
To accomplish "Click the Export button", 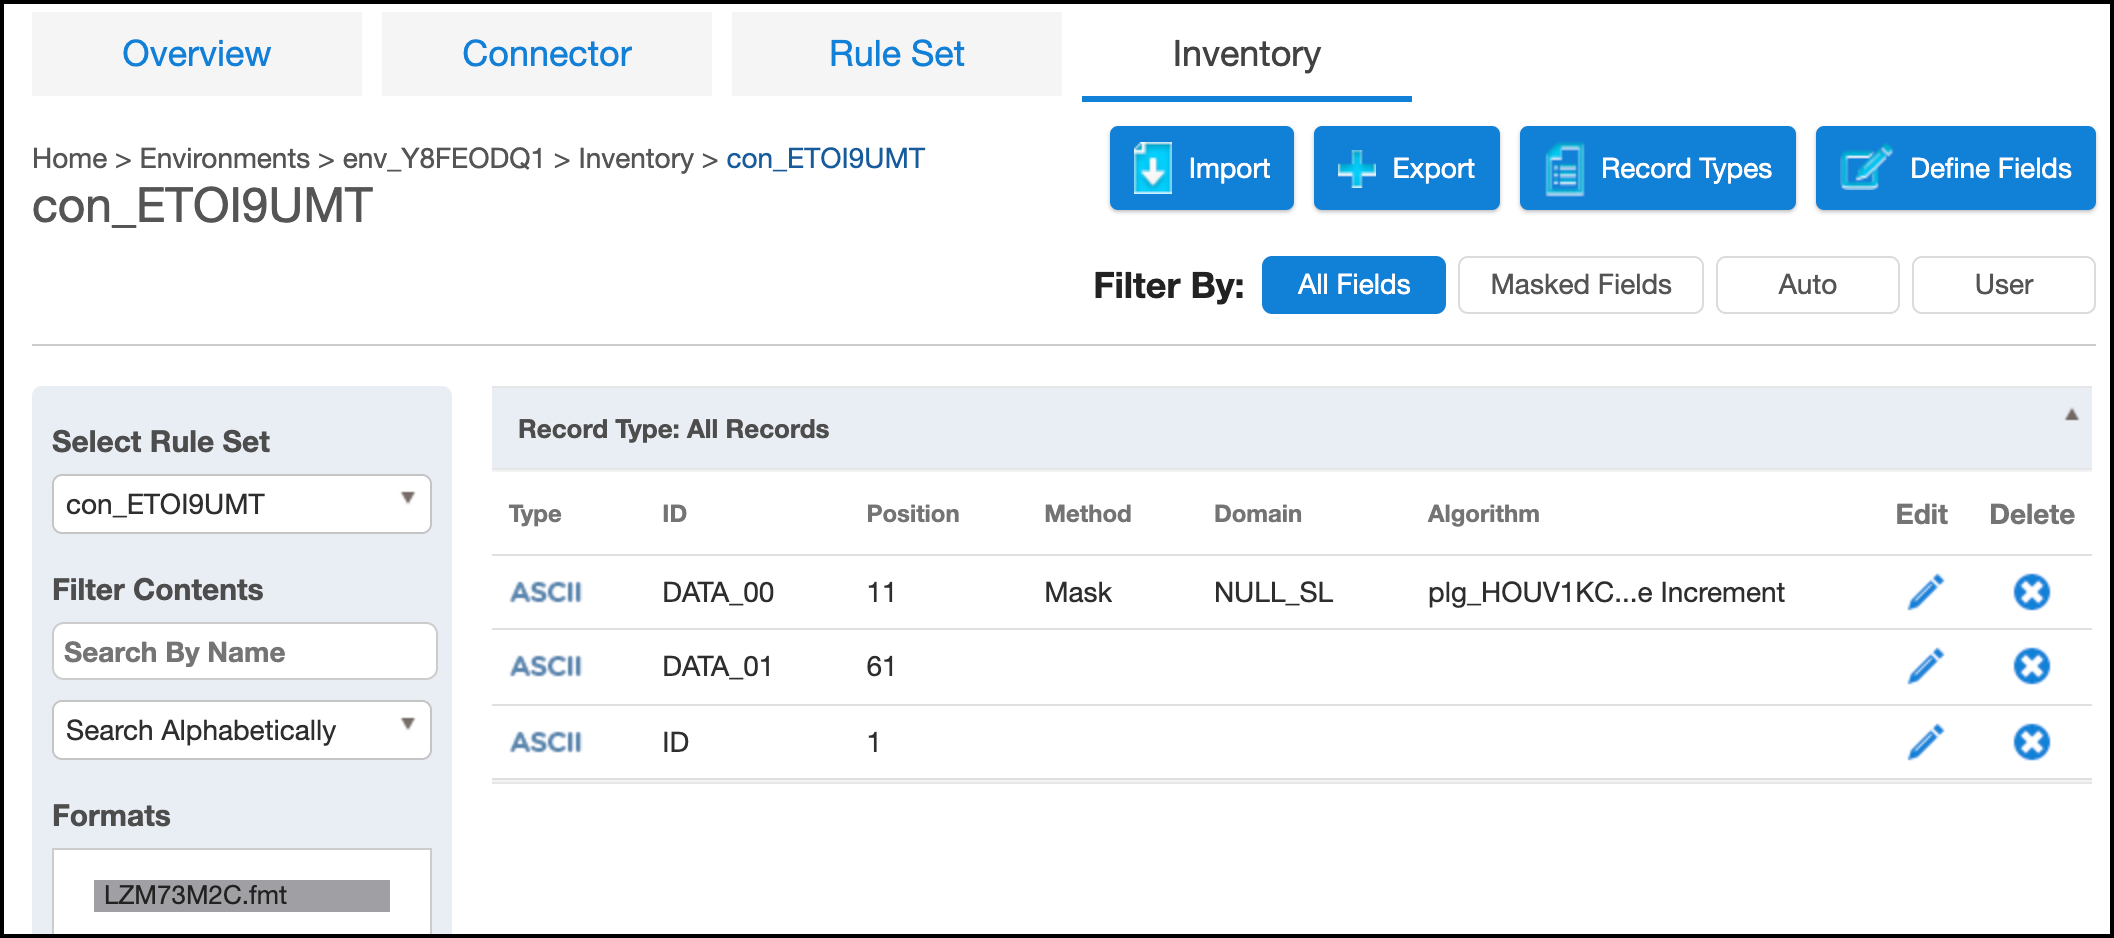I will tap(1406, 168).
